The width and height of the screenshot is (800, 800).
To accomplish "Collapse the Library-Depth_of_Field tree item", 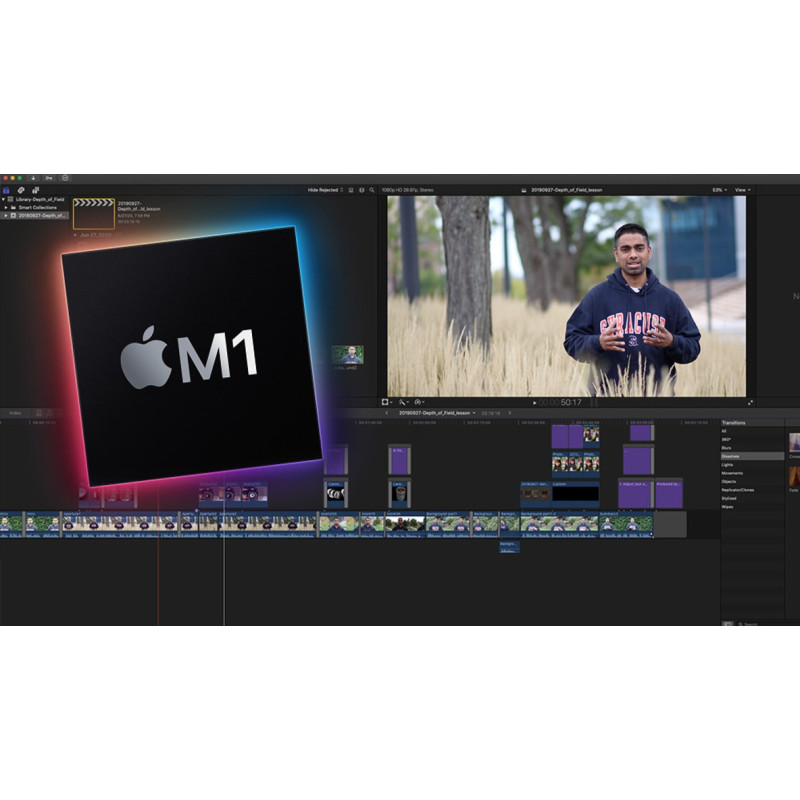I will click(x=3, y=199).
